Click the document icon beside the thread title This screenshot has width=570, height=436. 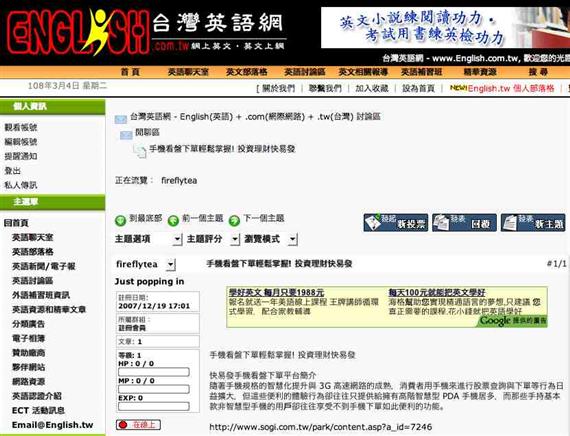140,151
